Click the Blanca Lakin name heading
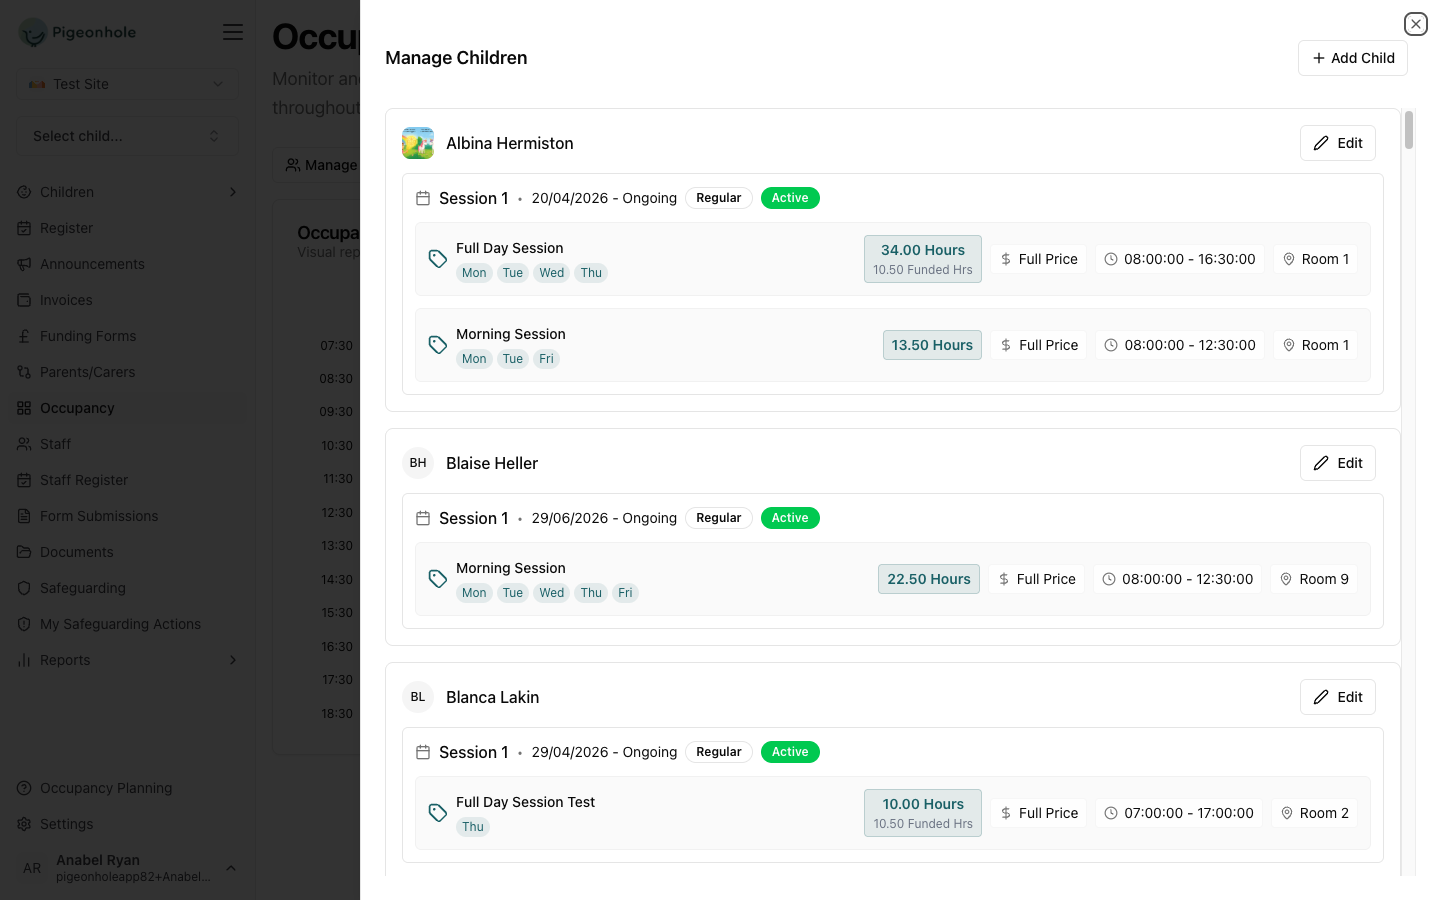 tap(492, 697)
